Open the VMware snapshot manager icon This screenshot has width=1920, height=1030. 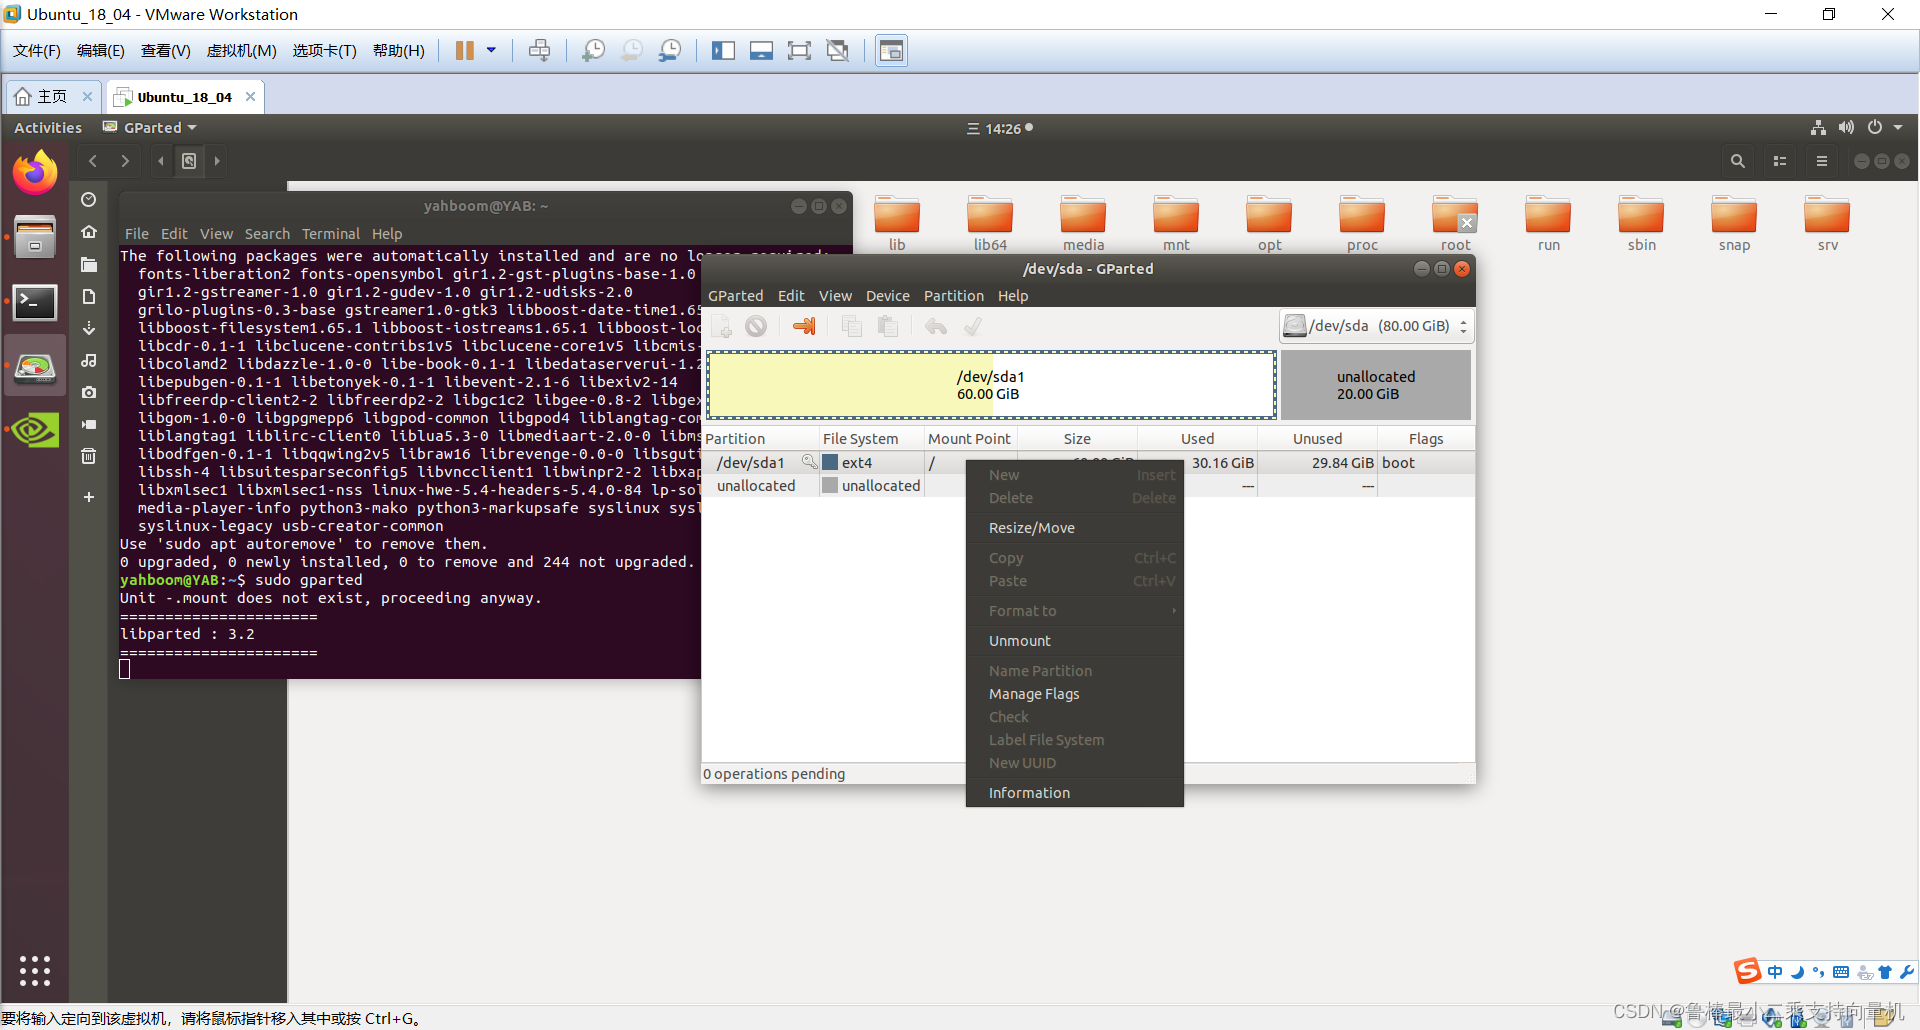tap(670, 51)
